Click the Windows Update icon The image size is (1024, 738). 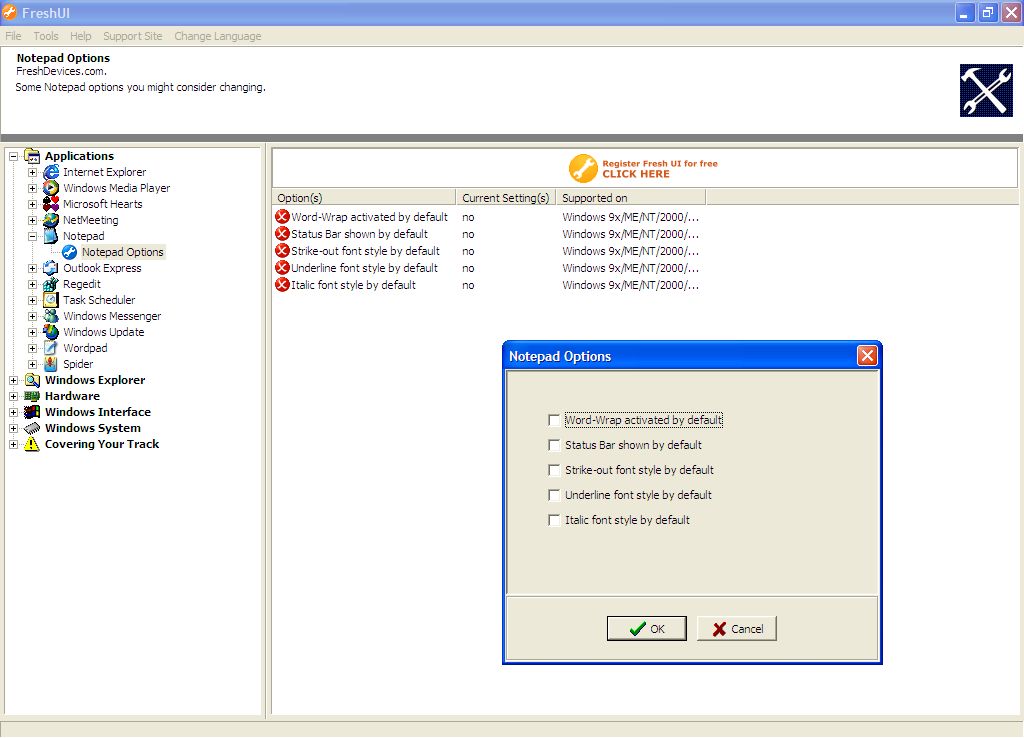tap(51, 332)
